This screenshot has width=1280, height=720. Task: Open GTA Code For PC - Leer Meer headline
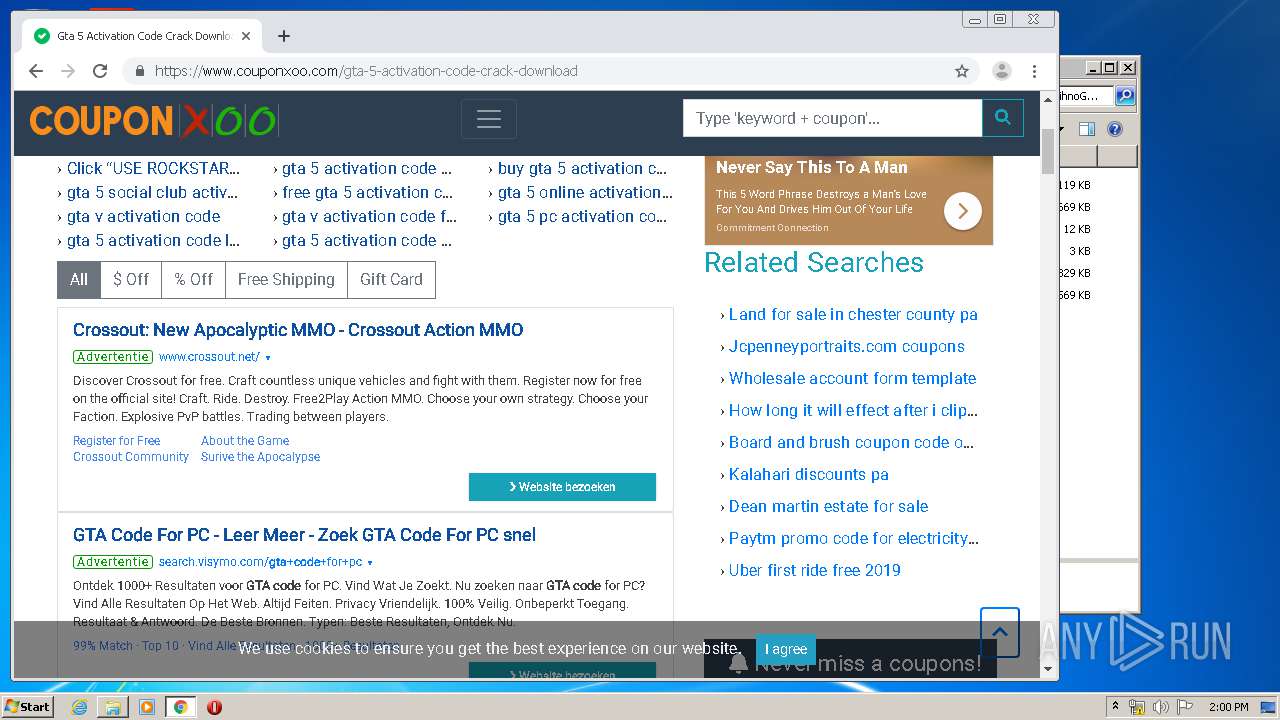[x=304, y=535]
